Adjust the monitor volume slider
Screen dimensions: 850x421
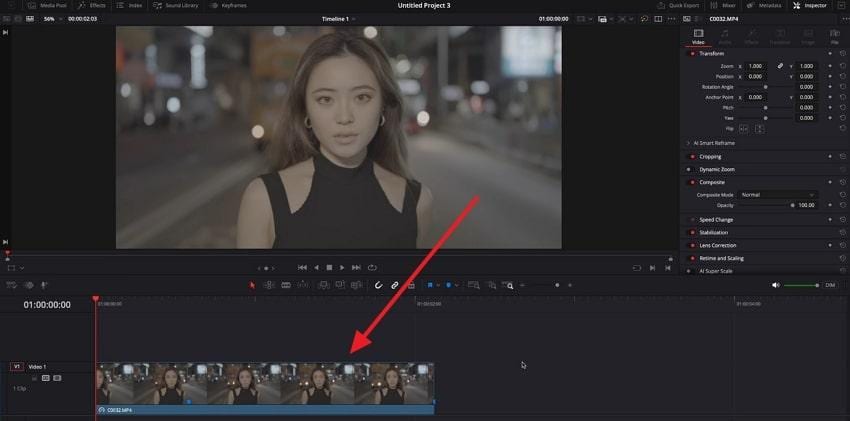(801, 285)
